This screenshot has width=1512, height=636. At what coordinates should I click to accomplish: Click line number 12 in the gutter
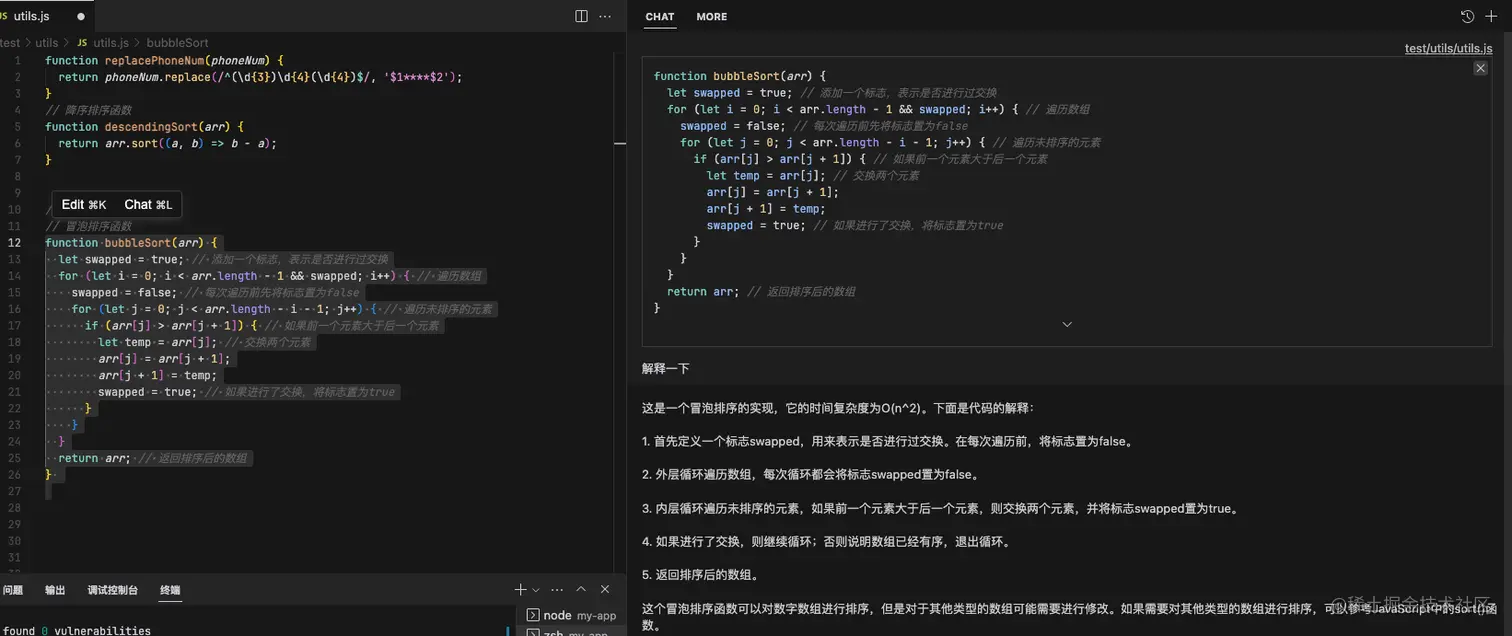click(15, 243)
